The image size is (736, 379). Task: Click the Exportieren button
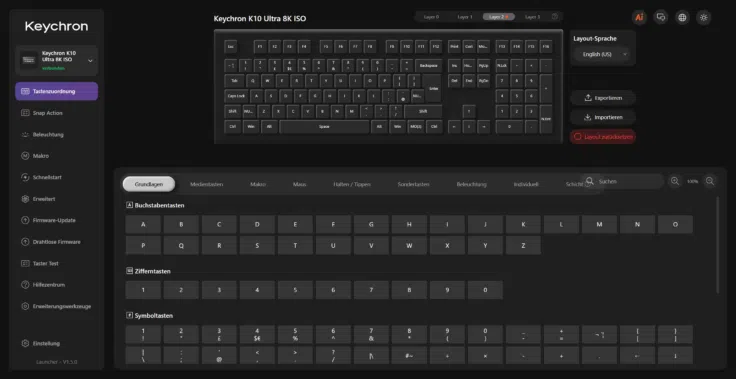[603, 98]
